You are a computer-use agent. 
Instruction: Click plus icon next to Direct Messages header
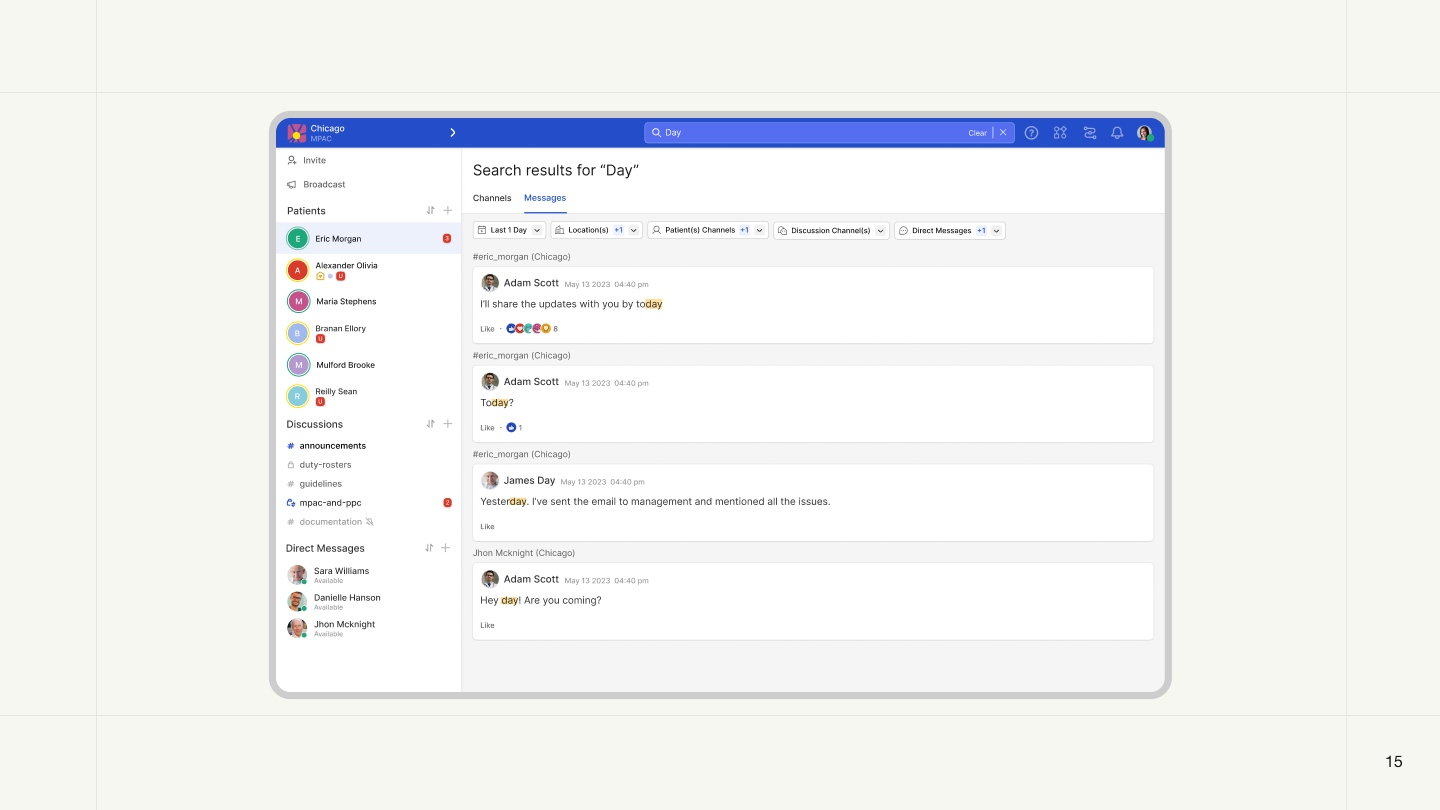[x=446, y=548]
